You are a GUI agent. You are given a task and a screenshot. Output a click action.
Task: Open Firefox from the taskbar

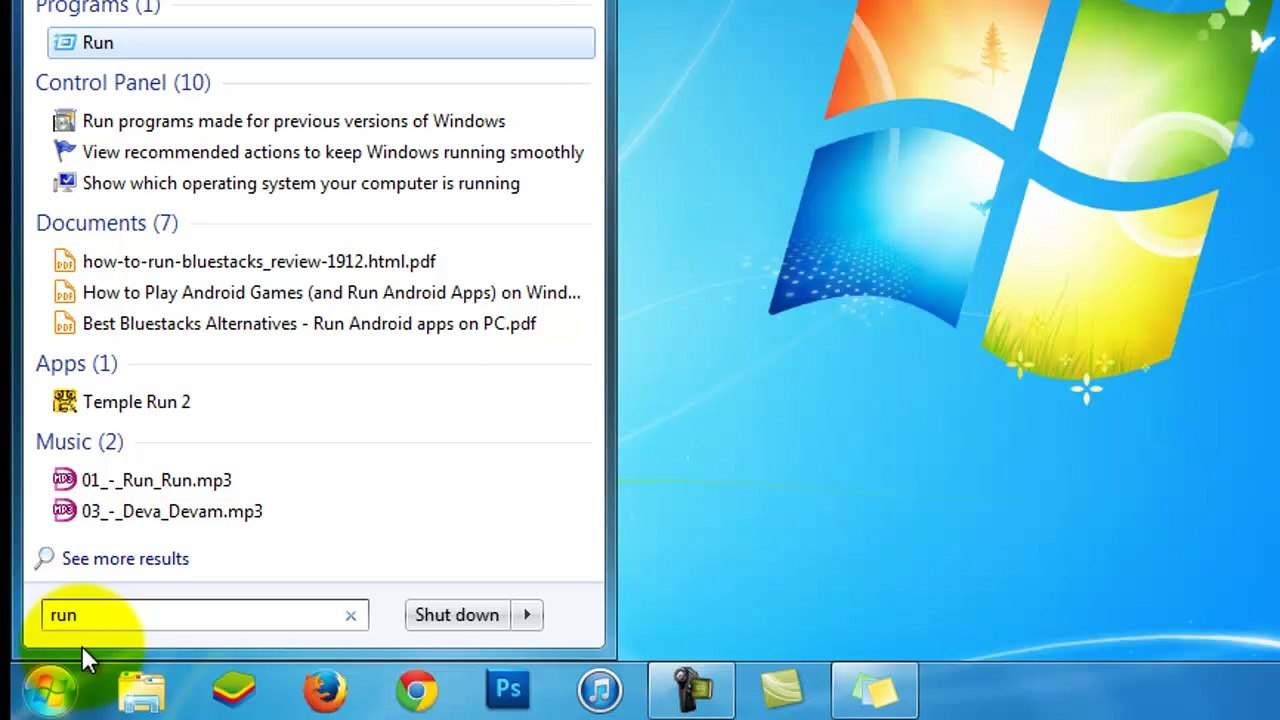[326, 691]
